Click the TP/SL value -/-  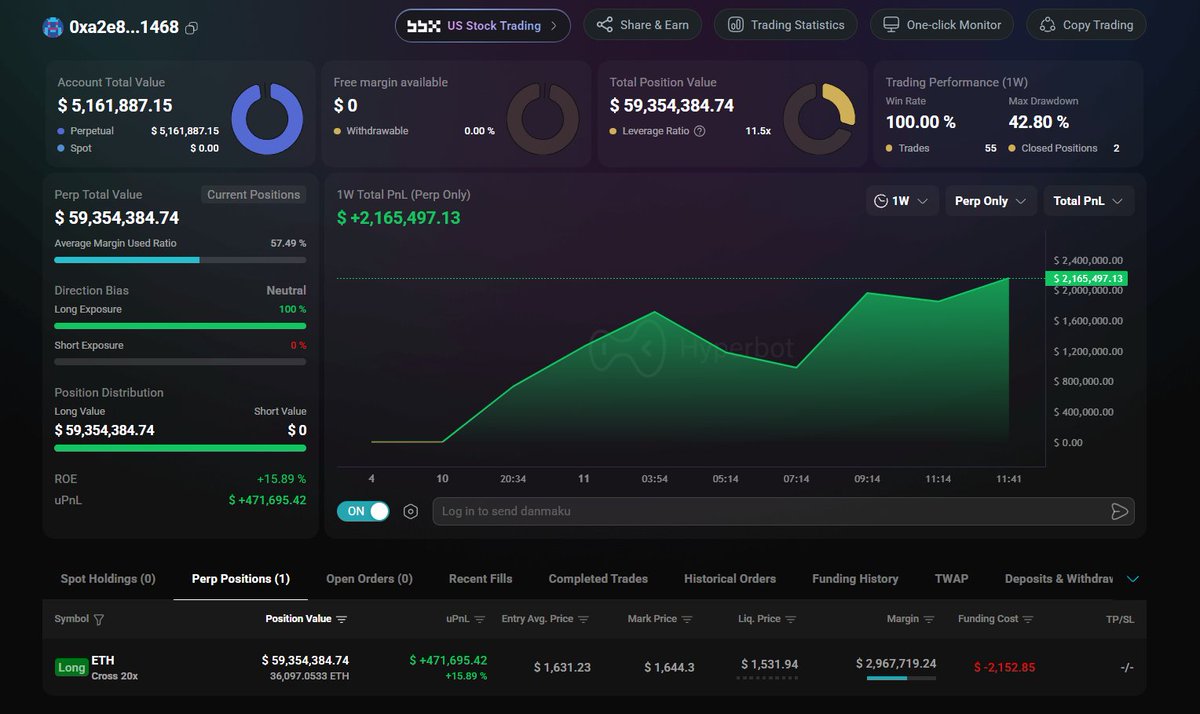click(1127, 667)
